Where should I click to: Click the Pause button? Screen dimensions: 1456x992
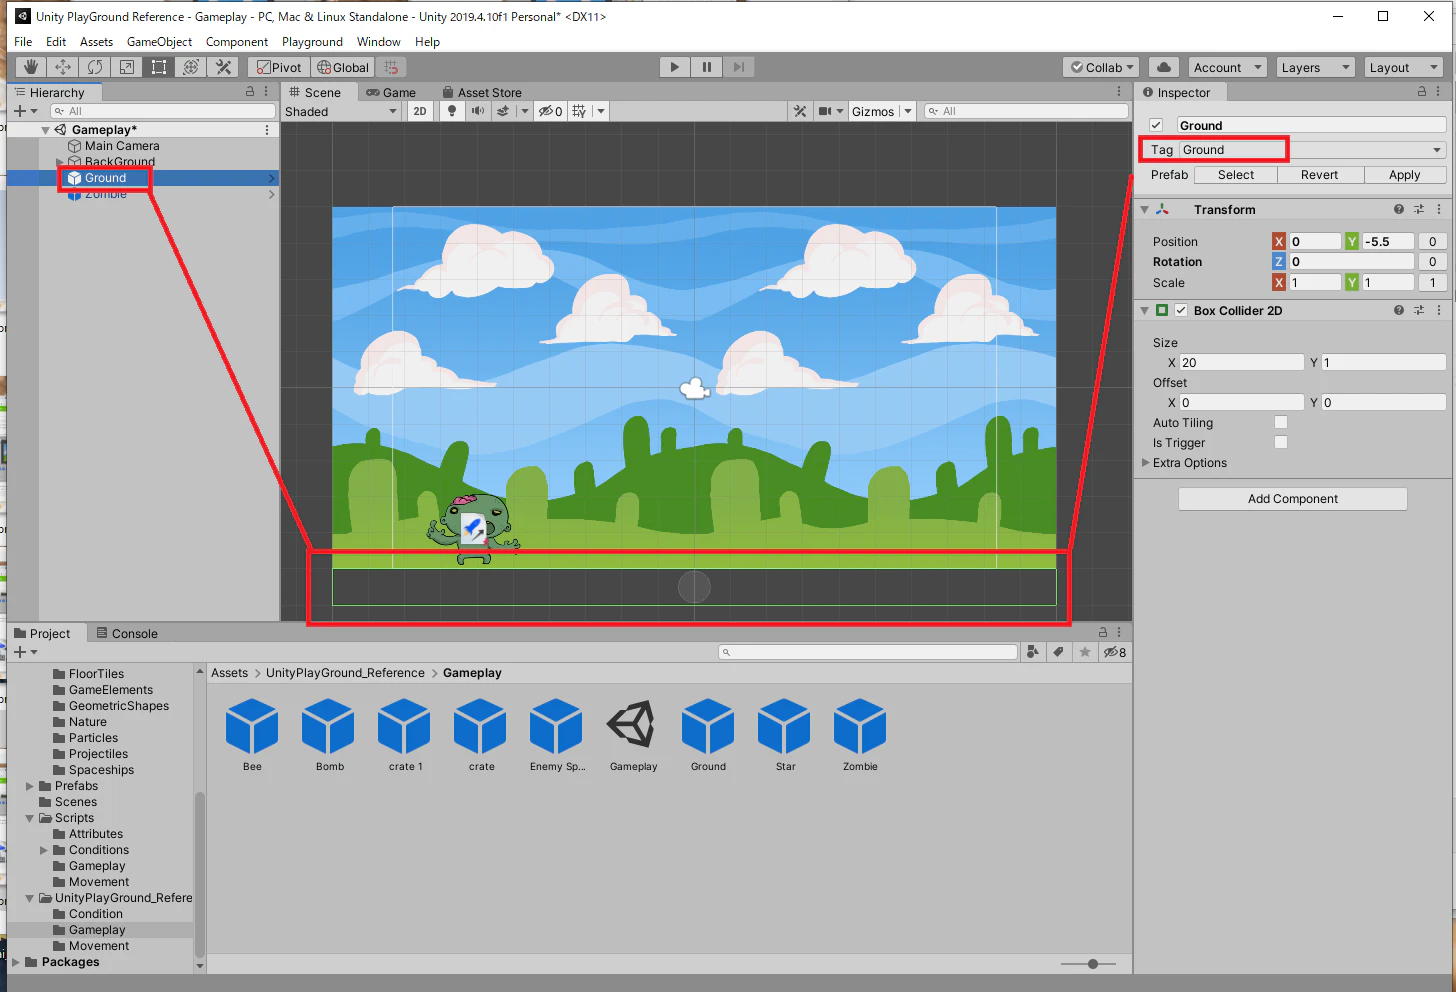pyautogui.click(x=707, y=67)
